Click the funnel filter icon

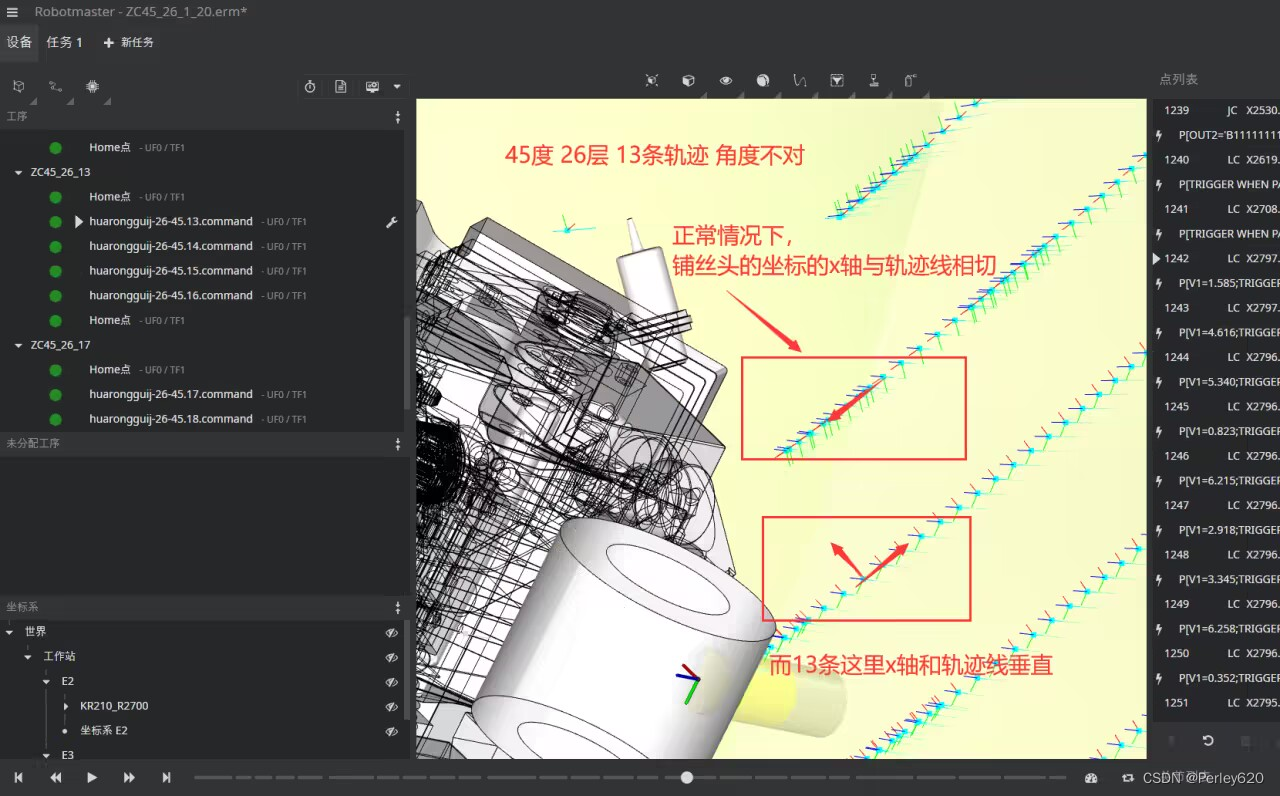(x=837, y=81)
